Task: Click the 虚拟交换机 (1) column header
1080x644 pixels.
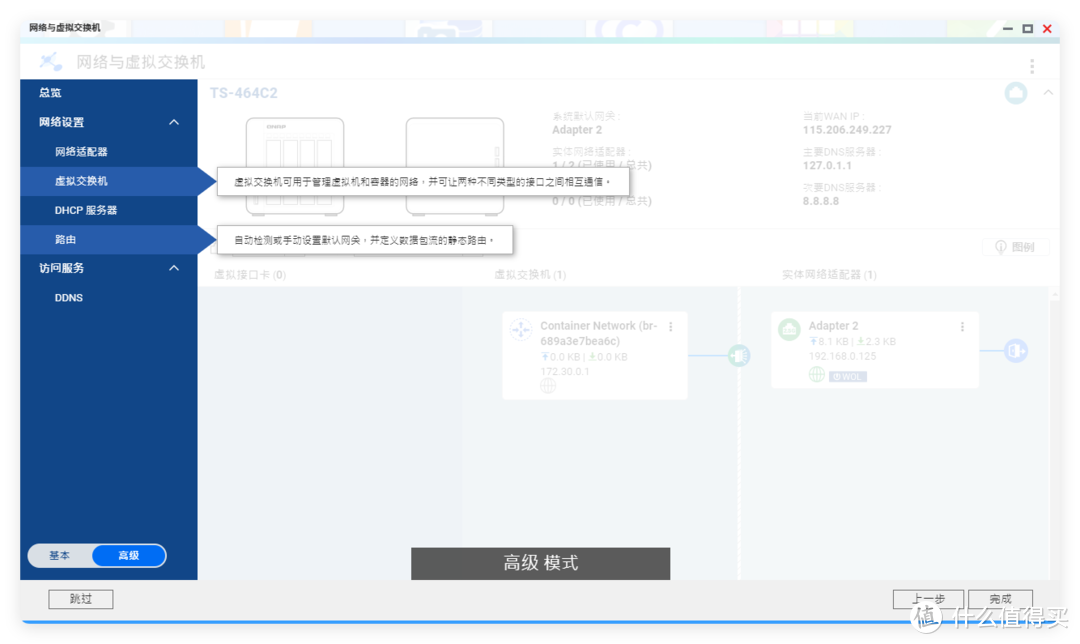Action: pyautogui.click(x=530, y=275)
